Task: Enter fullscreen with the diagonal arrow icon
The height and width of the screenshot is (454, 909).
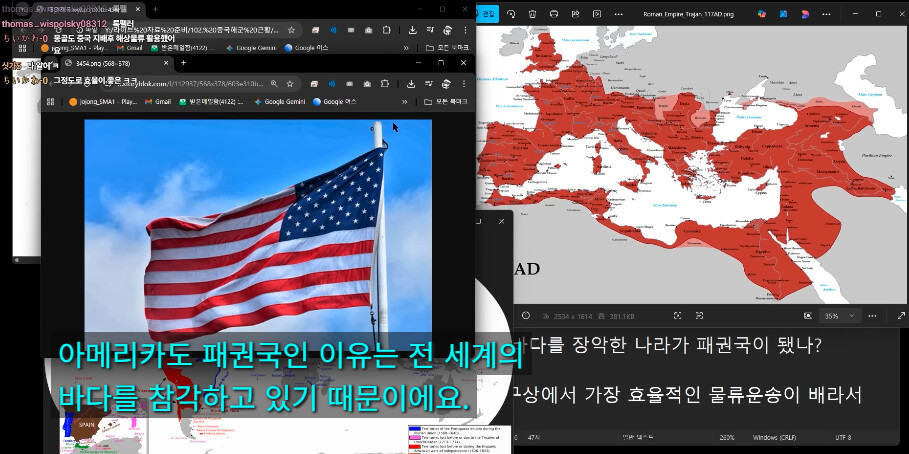Action: click(x=901, y=315)
